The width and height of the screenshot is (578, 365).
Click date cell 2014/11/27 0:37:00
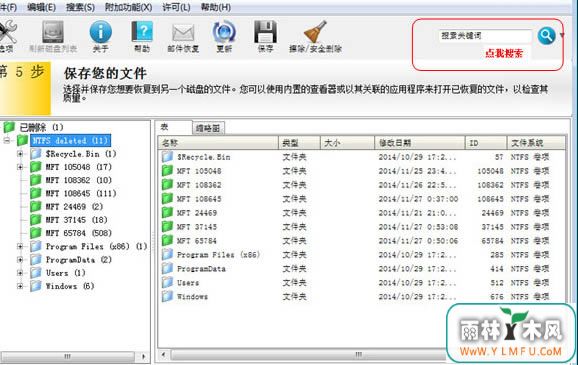click(x=418, y=199)
